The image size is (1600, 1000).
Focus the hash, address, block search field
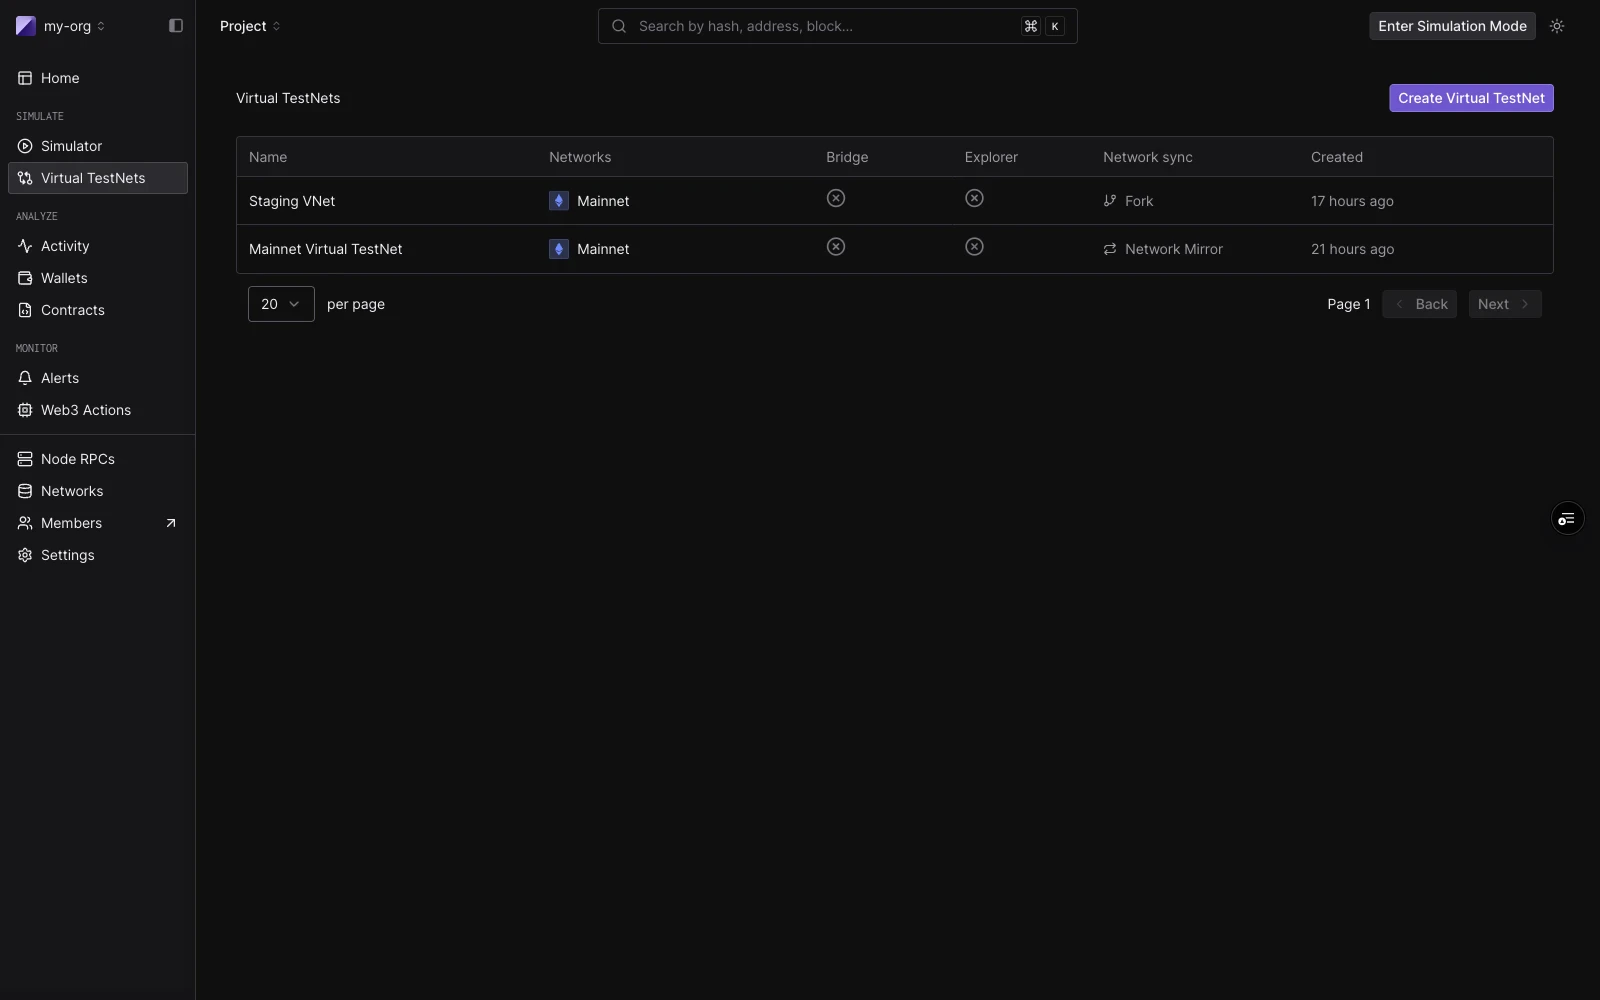[x=838, y=26]
